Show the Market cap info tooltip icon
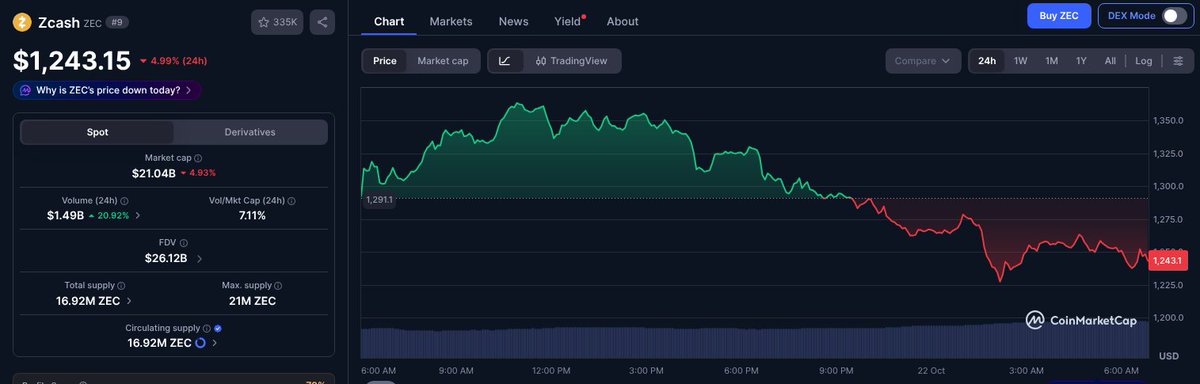The height and width of the screenshot is (384, 1200). point(198,158)
